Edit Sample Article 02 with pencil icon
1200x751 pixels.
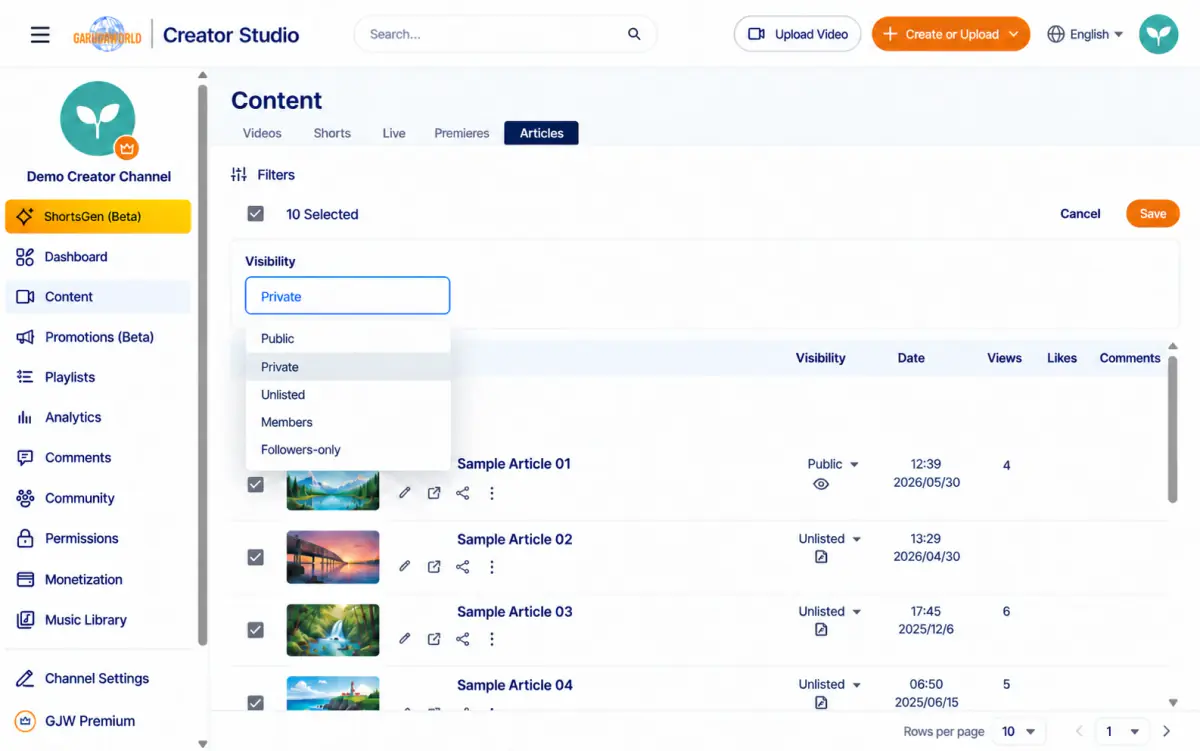pos(405,566)
